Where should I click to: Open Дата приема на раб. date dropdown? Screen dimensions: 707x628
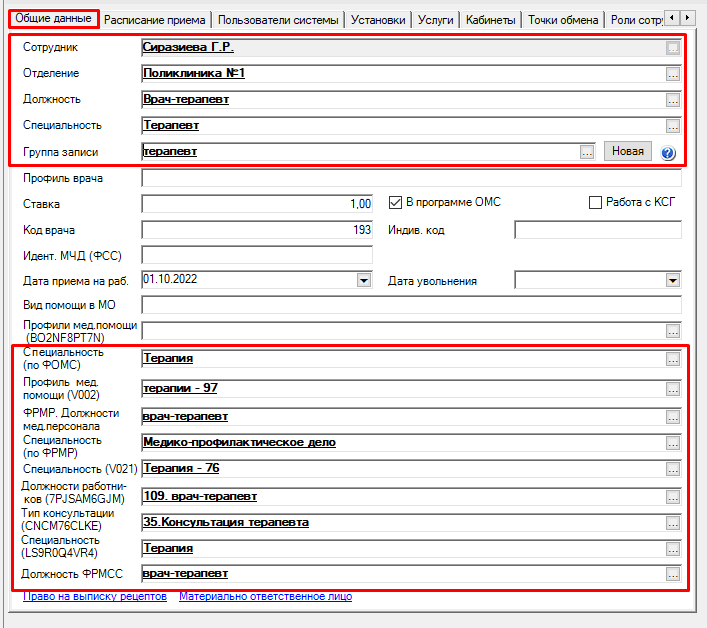tap(364, 280)
